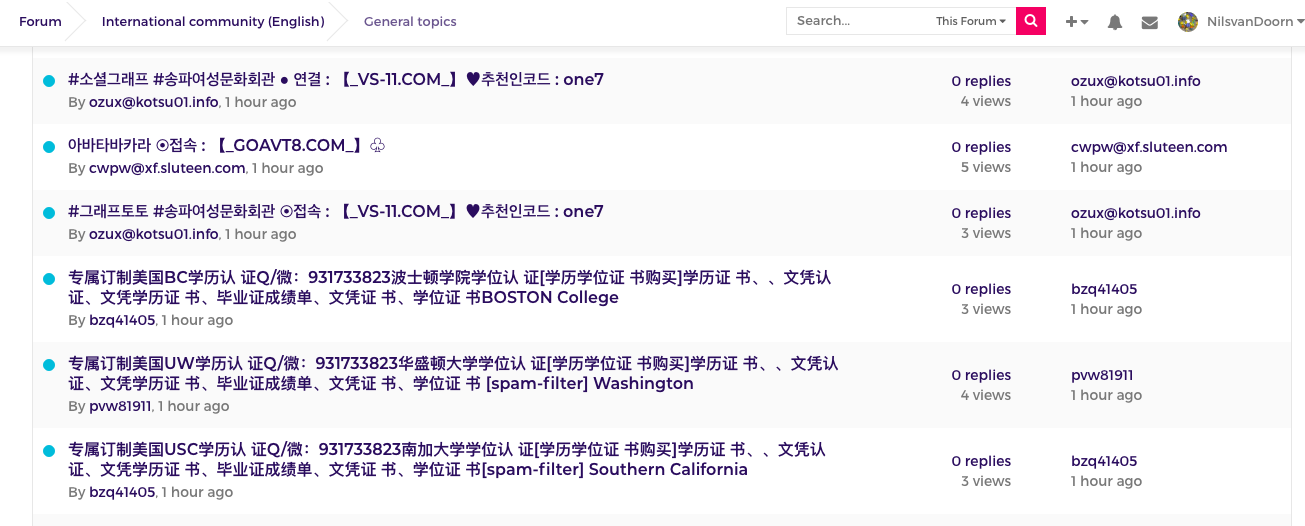The height and width of the screenshot is (526, 1305).
Task: Click unread dot of Southern California topic
Action: (49, 451)
